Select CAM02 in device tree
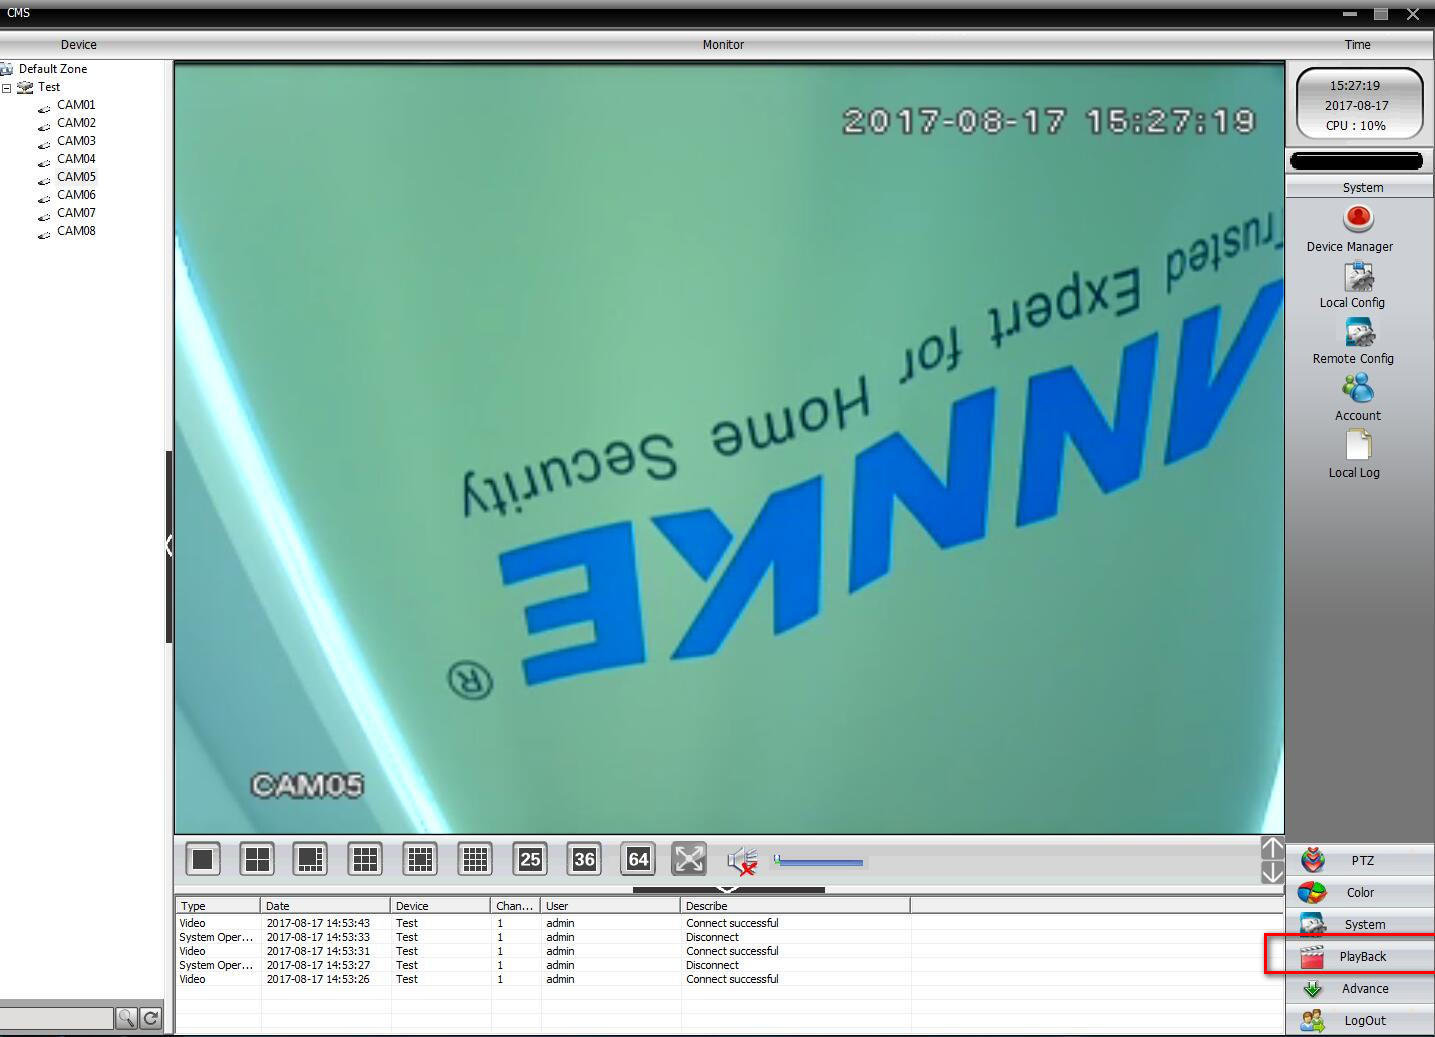This screenshot has height=1037, width=1435. pos(76,123)
